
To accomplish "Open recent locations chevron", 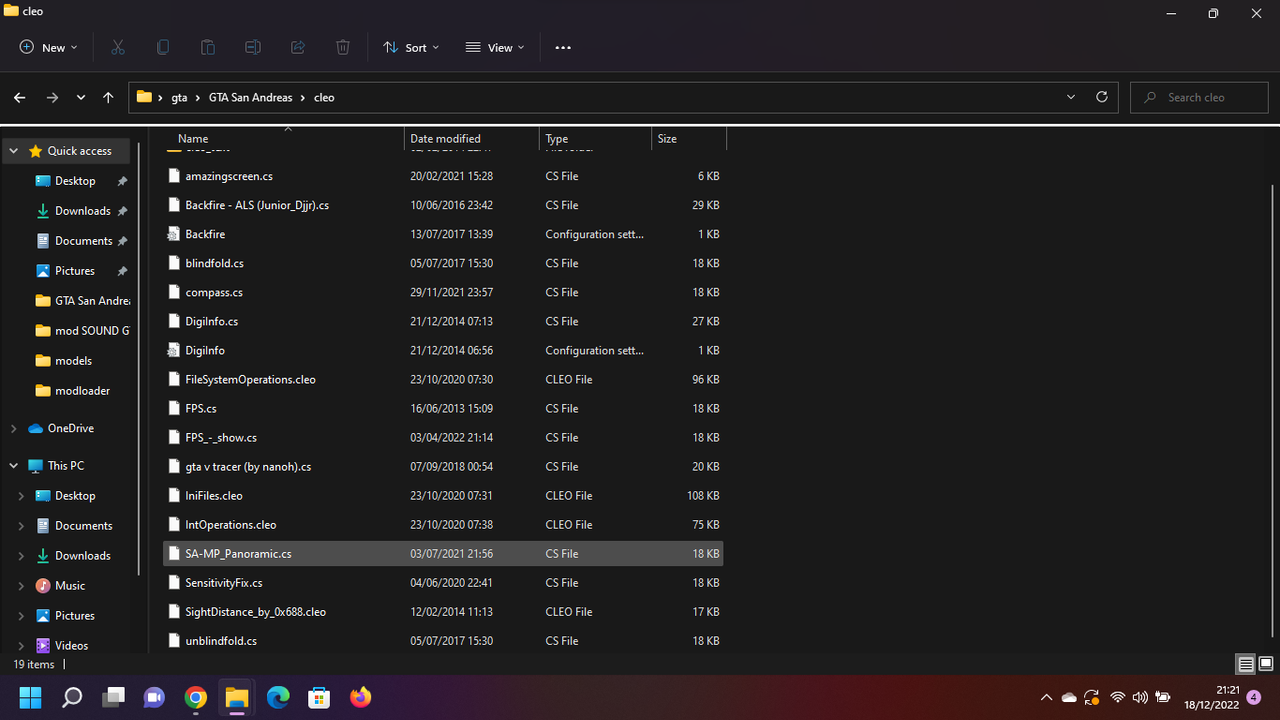I will click(x=81, y=97).
